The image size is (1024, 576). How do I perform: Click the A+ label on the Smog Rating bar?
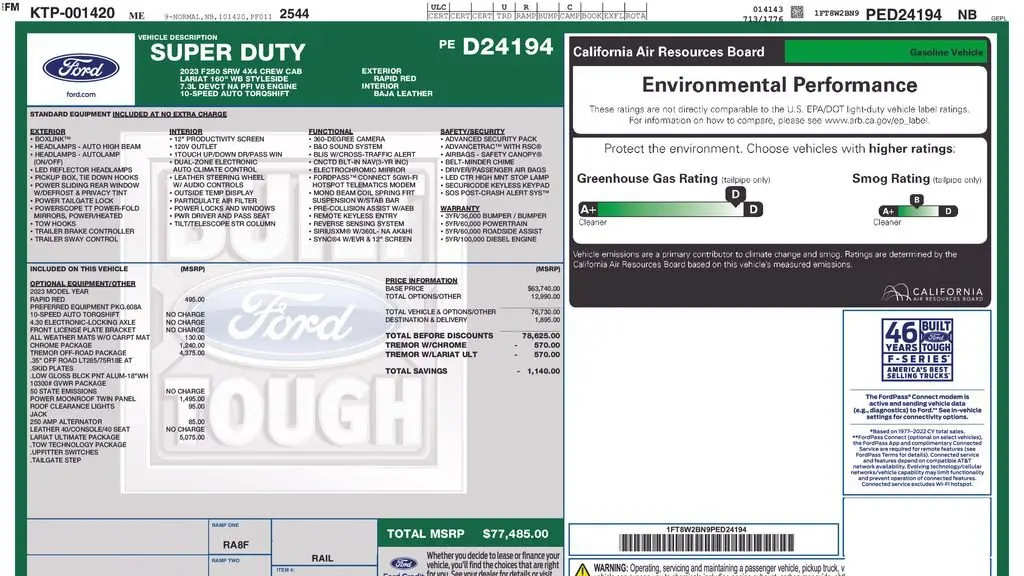coord(888,211)
